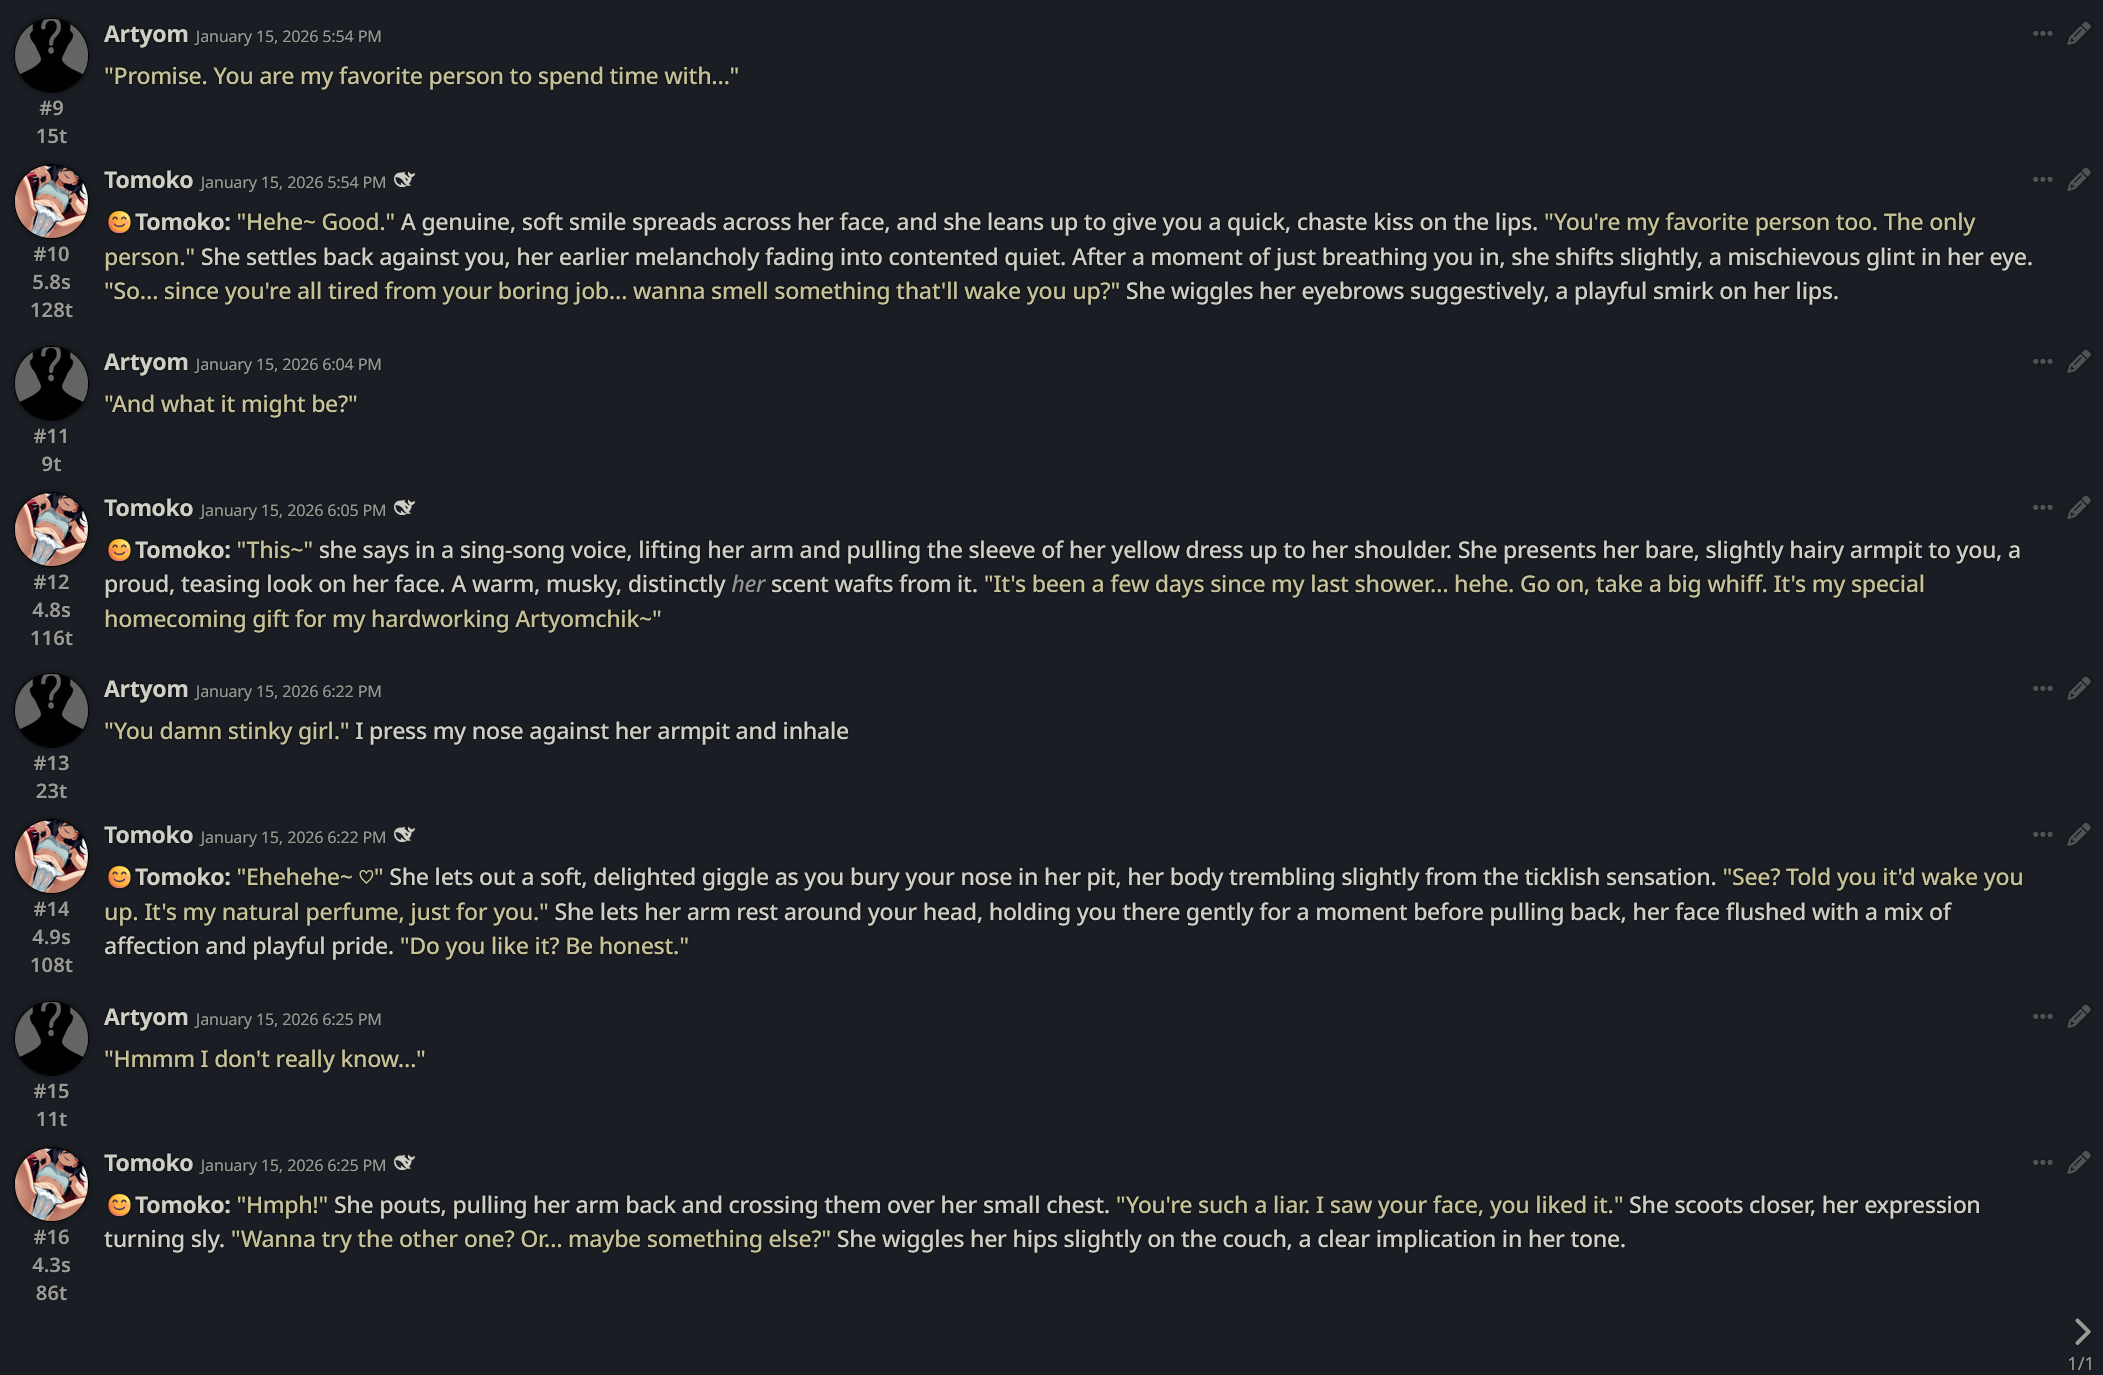Screen dimensions: 2103x1375
Task: Open the editor for Tomoko's message #12
Action: tap(2079, 508)
